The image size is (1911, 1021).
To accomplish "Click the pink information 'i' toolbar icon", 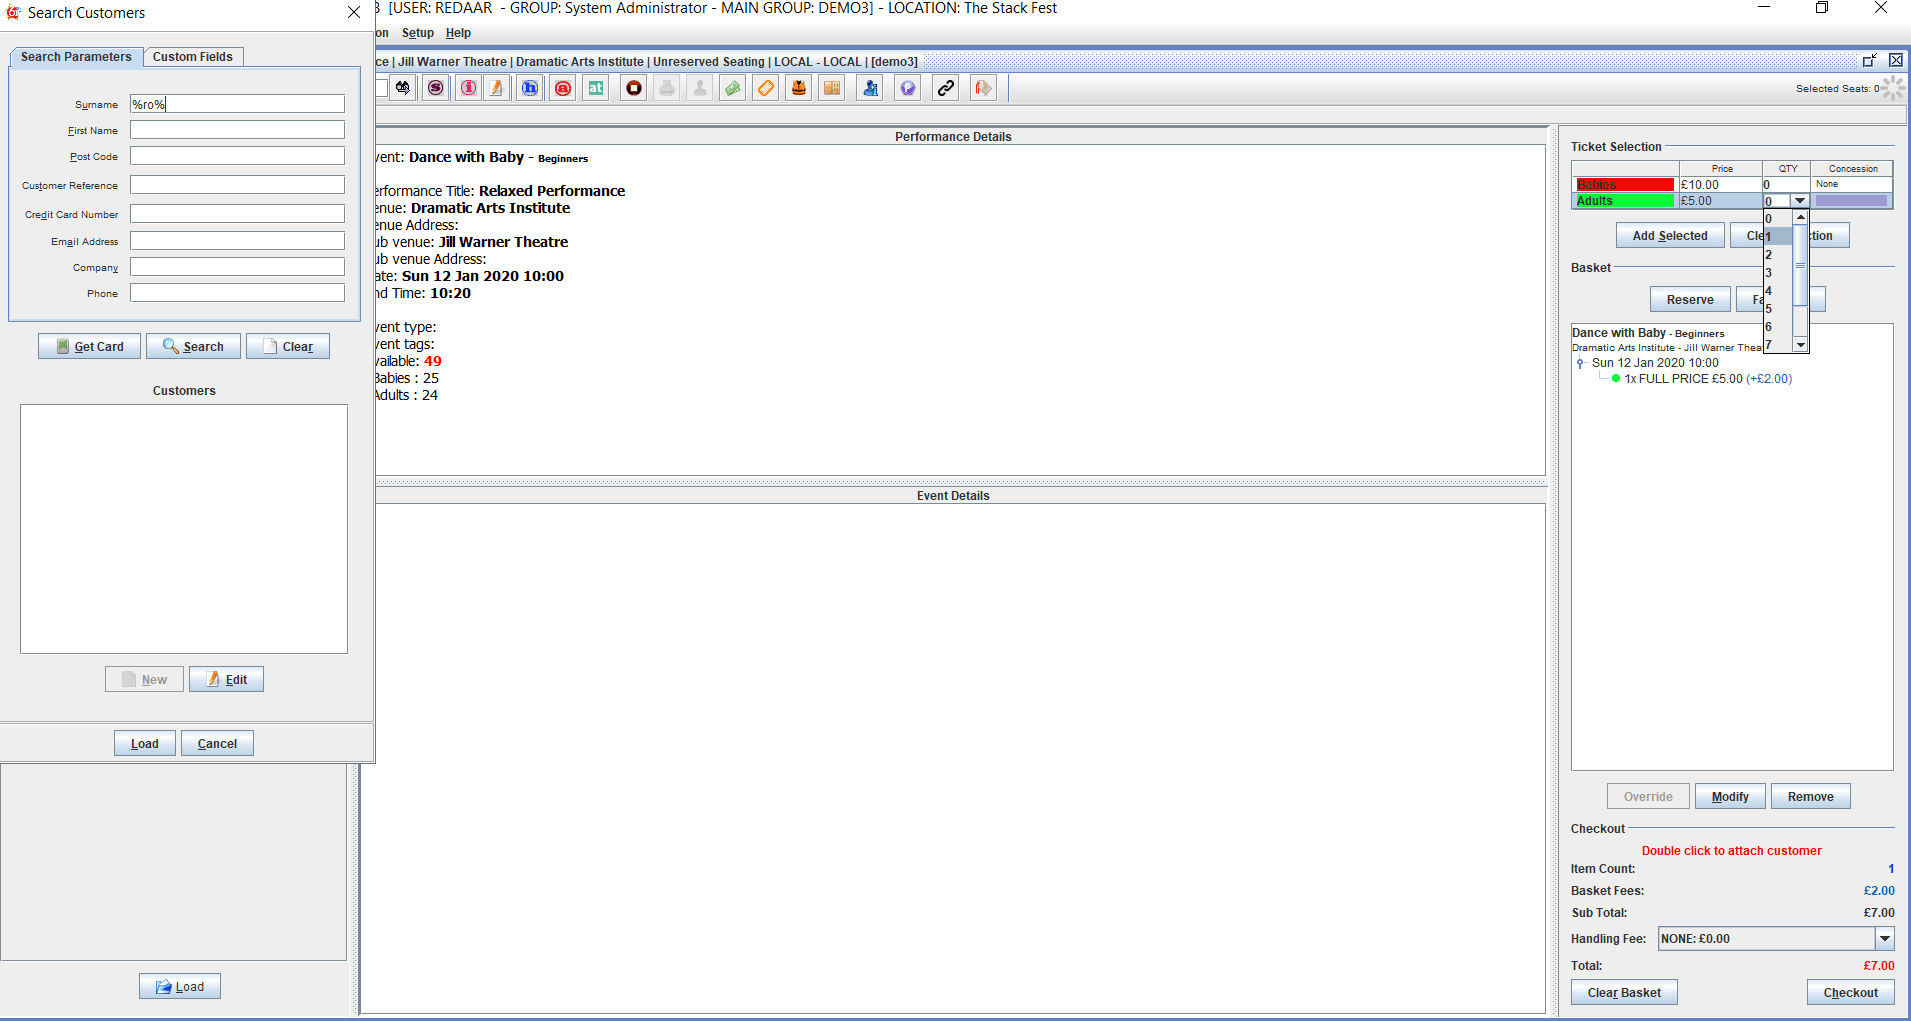I will pos(468,88).
